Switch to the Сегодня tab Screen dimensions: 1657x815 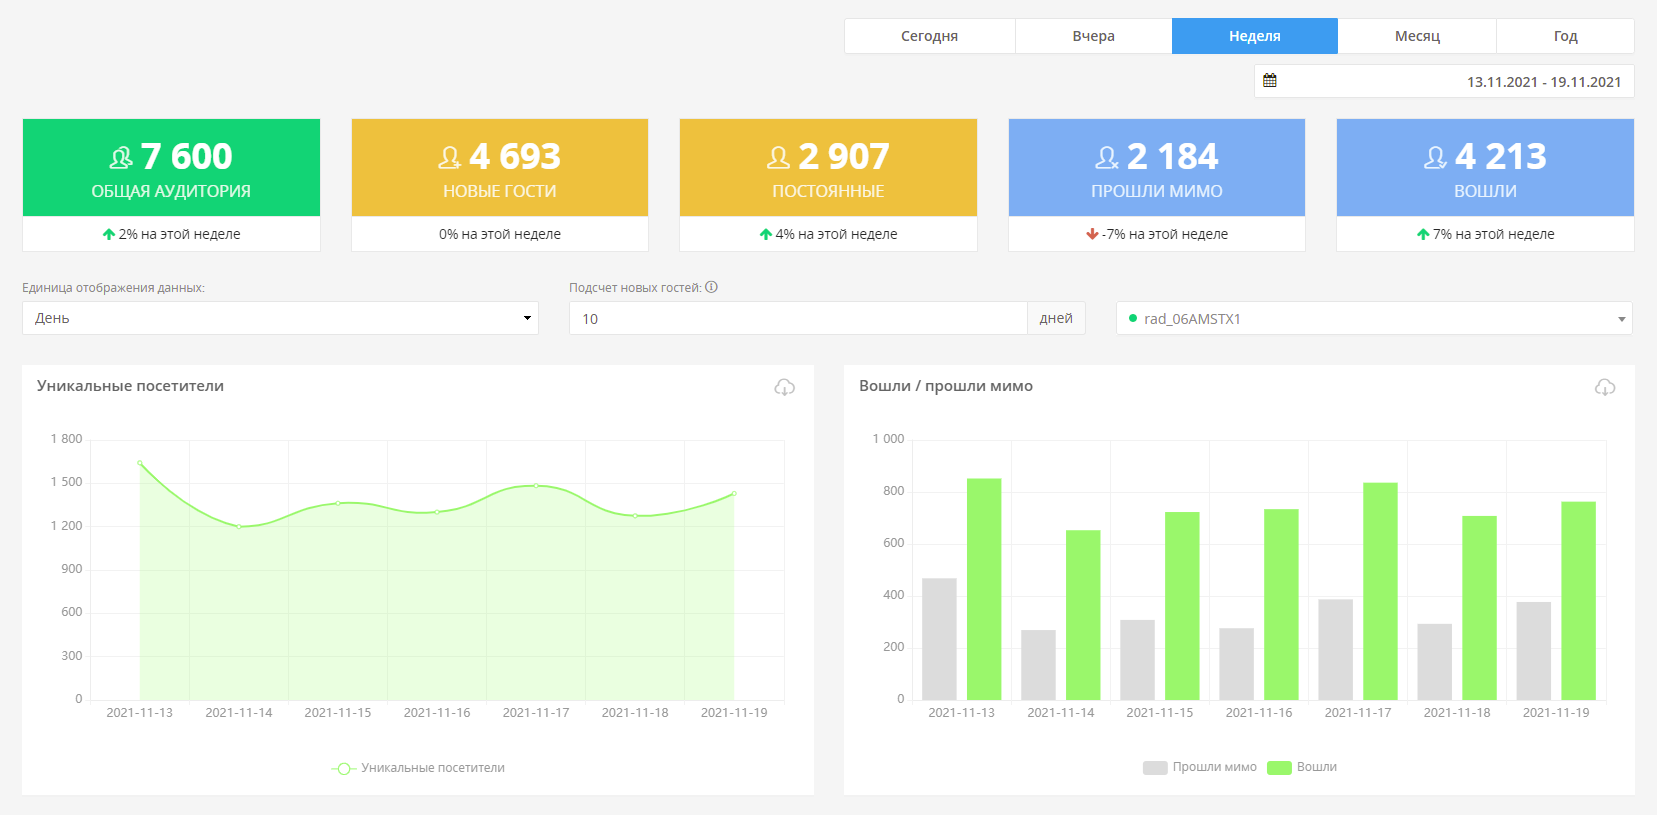coord(930,36)
